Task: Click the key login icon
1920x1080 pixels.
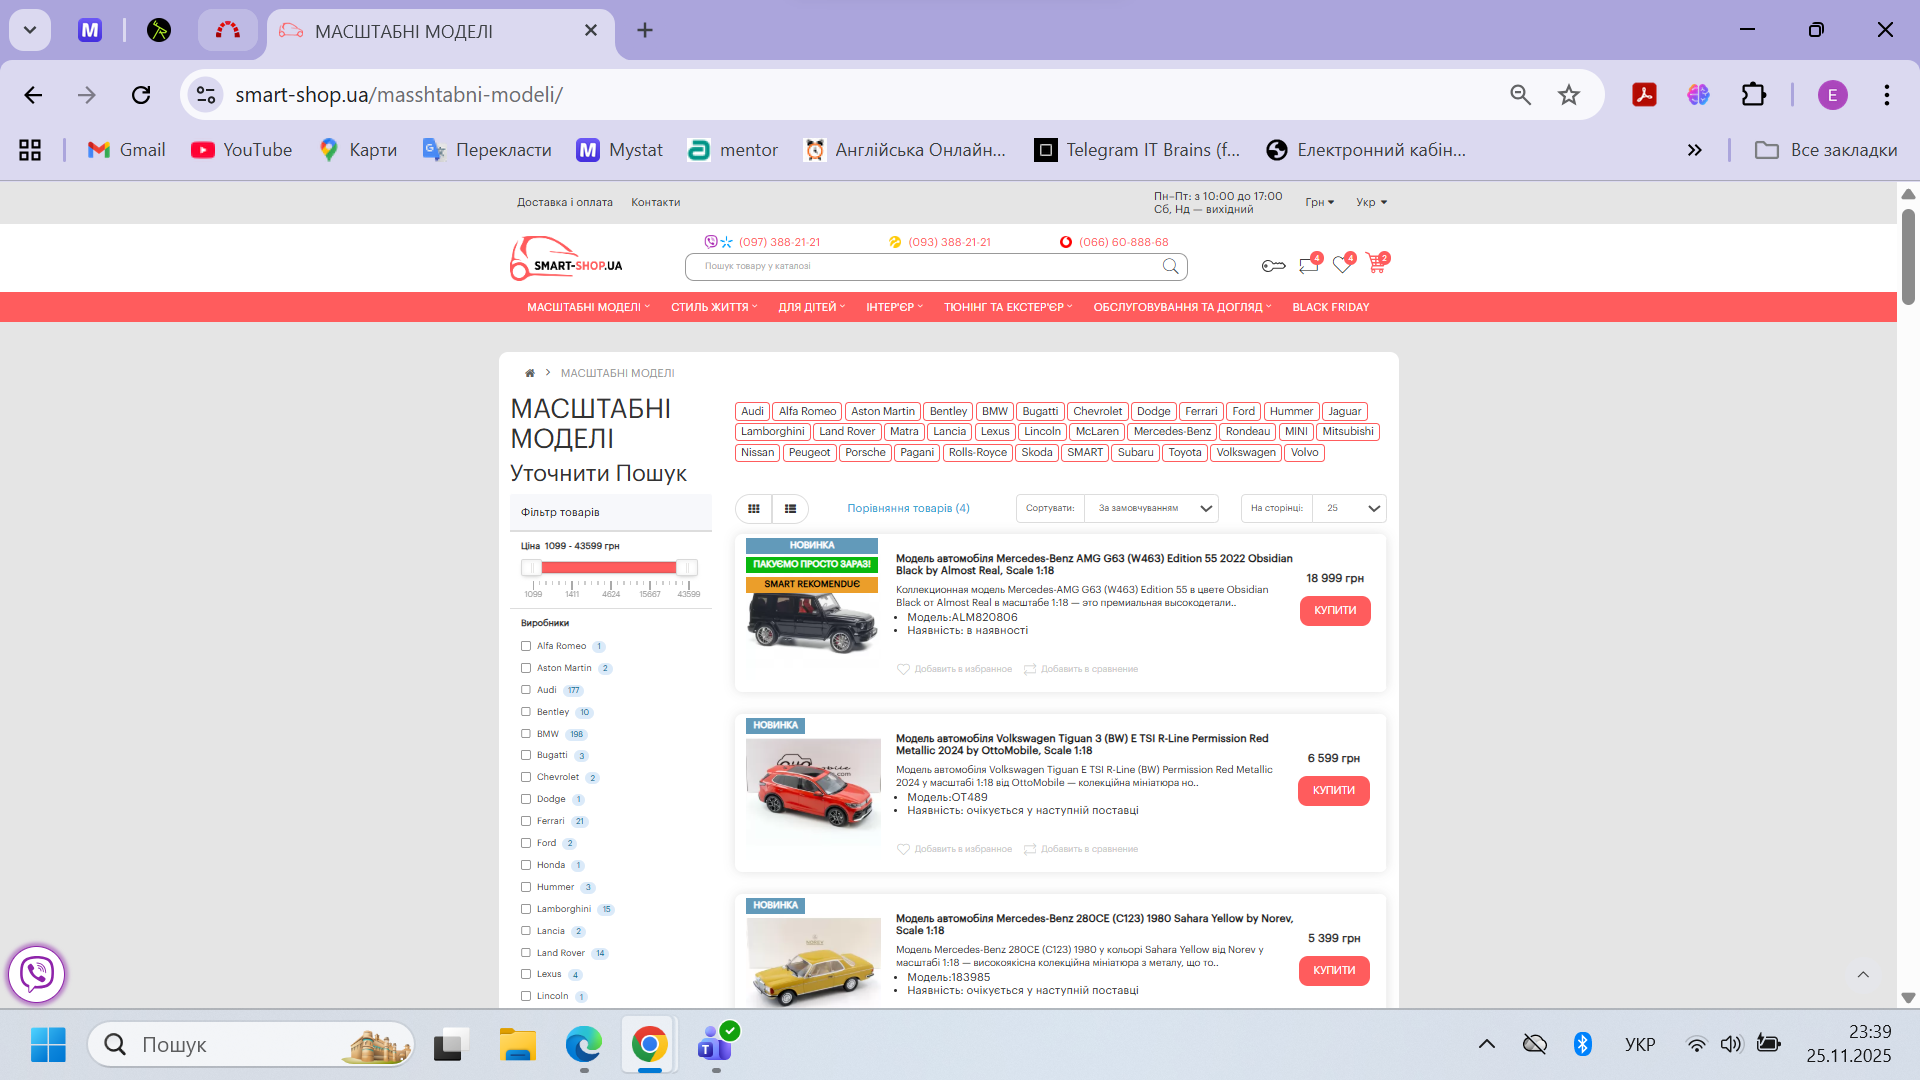Action: pyautogui.click(x=1273, y=266)
